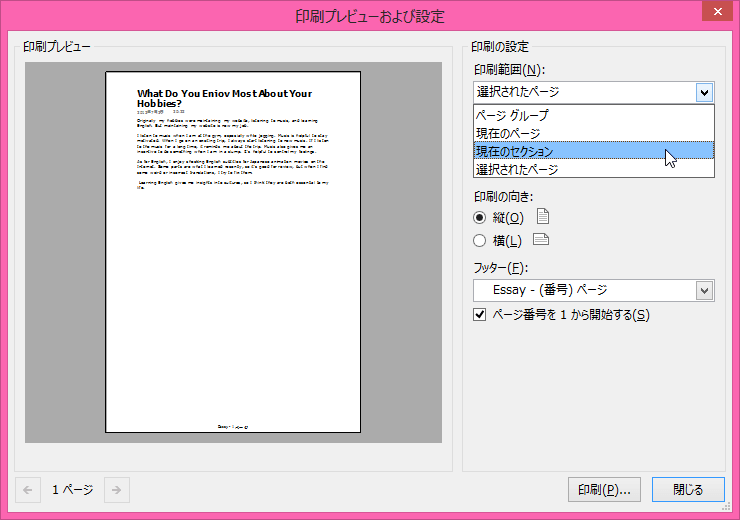Choose 現在のページ from the list
Screen dimensions: 740x520
594,133
